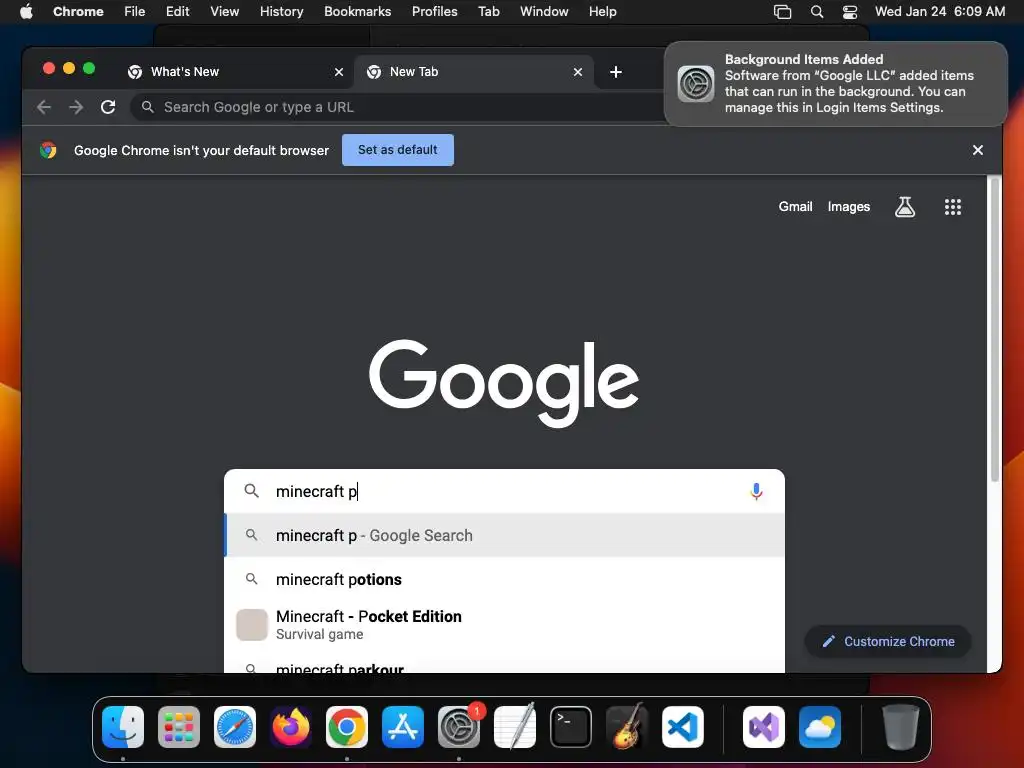Viewport: 1024px width, 768px height.
Task: Click Stage Manager icon in menu bar
Action: (x=782, y=12)
